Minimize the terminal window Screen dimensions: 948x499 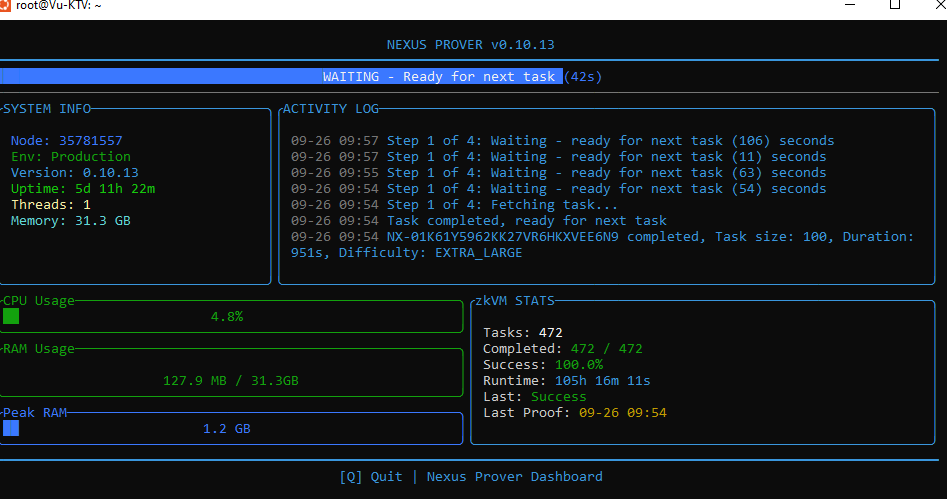pyautogui.click(x=850, y=5)
